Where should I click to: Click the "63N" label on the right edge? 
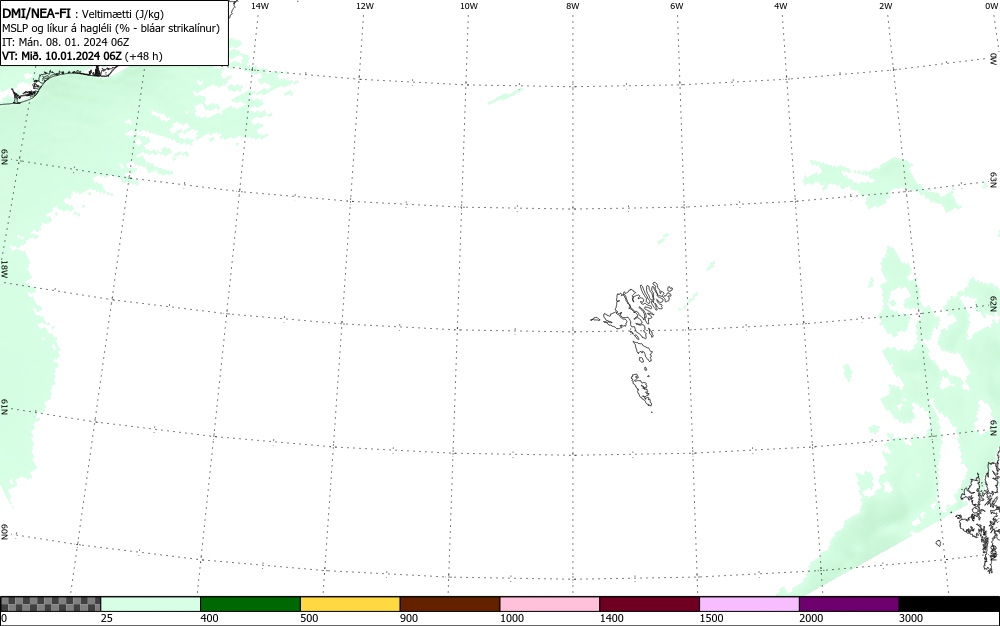click(x=994, y=179)
